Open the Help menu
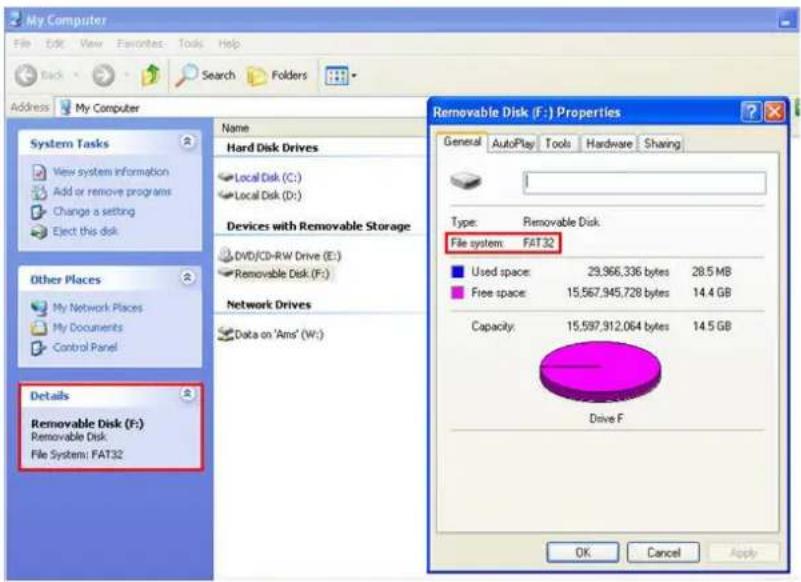Viewport: 801px width, 582px height. click(229, 43)
